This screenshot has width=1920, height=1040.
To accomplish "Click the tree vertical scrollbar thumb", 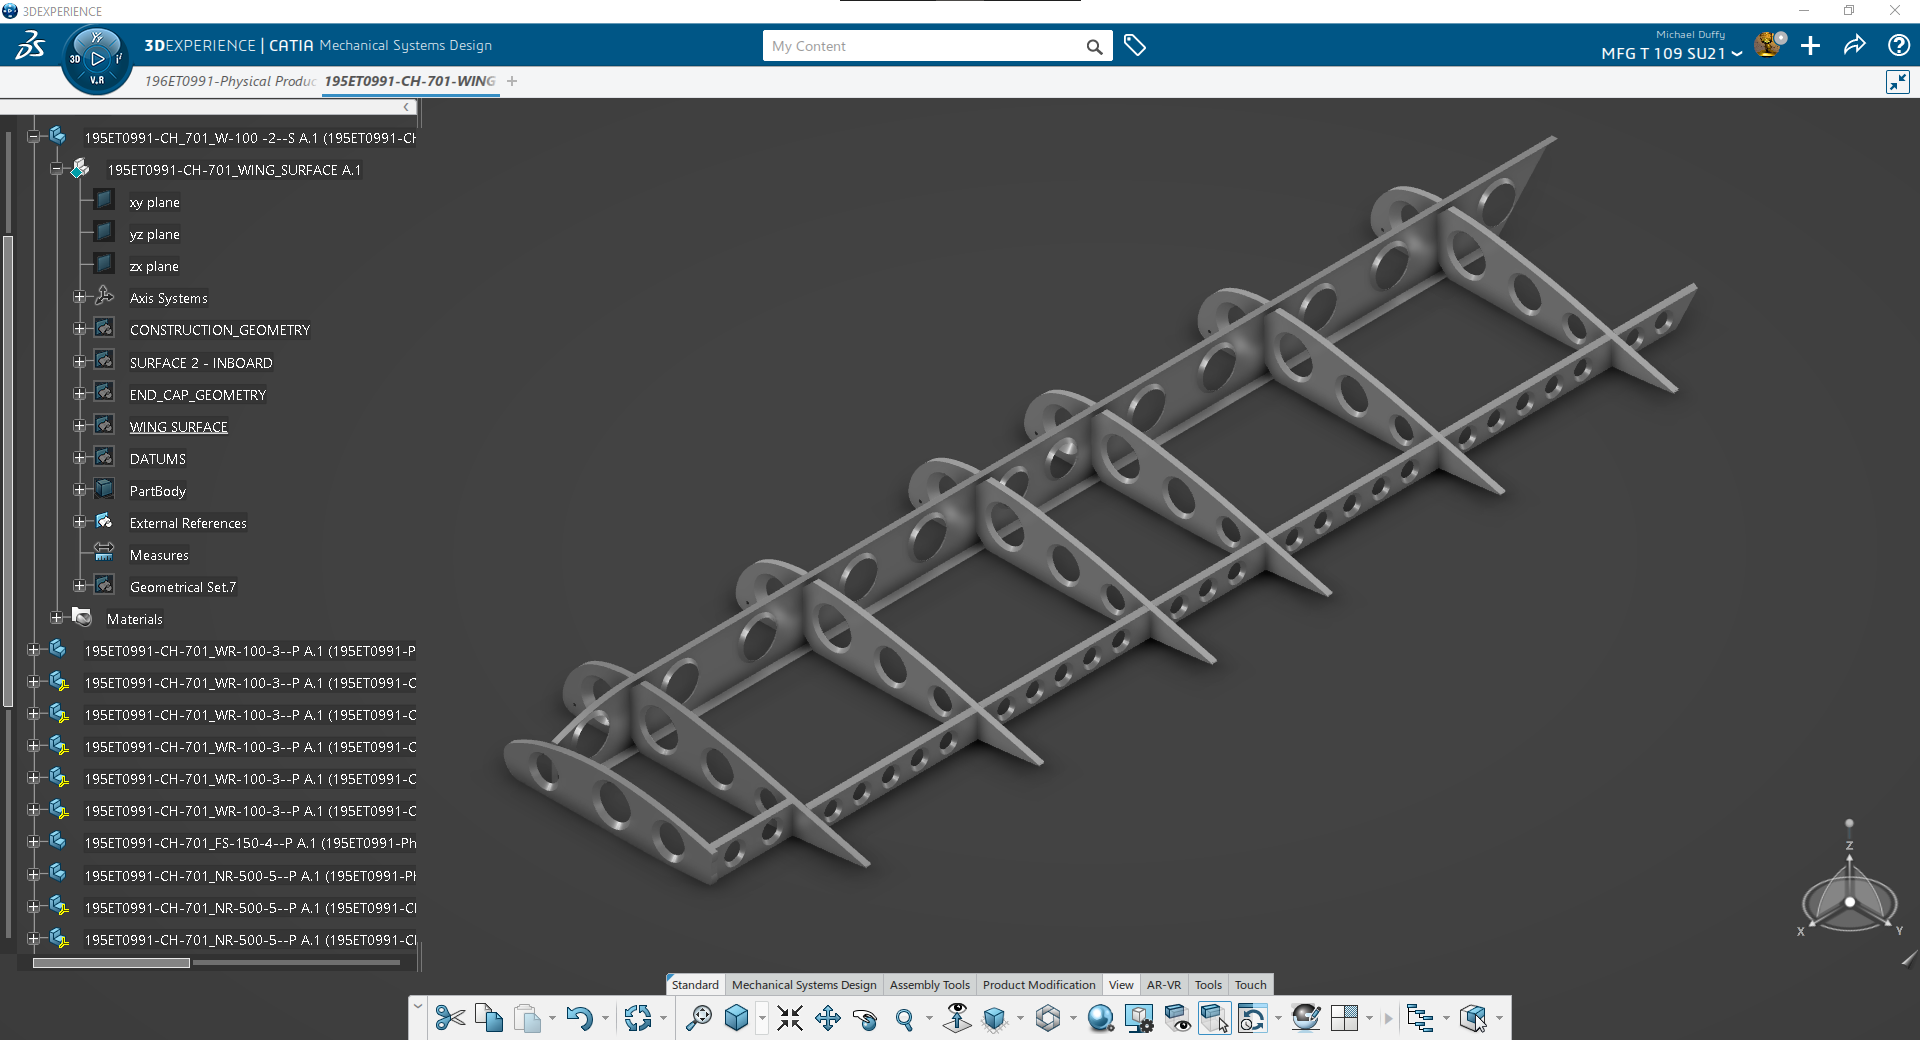I will pyautogui.click(x=8, y=470).
